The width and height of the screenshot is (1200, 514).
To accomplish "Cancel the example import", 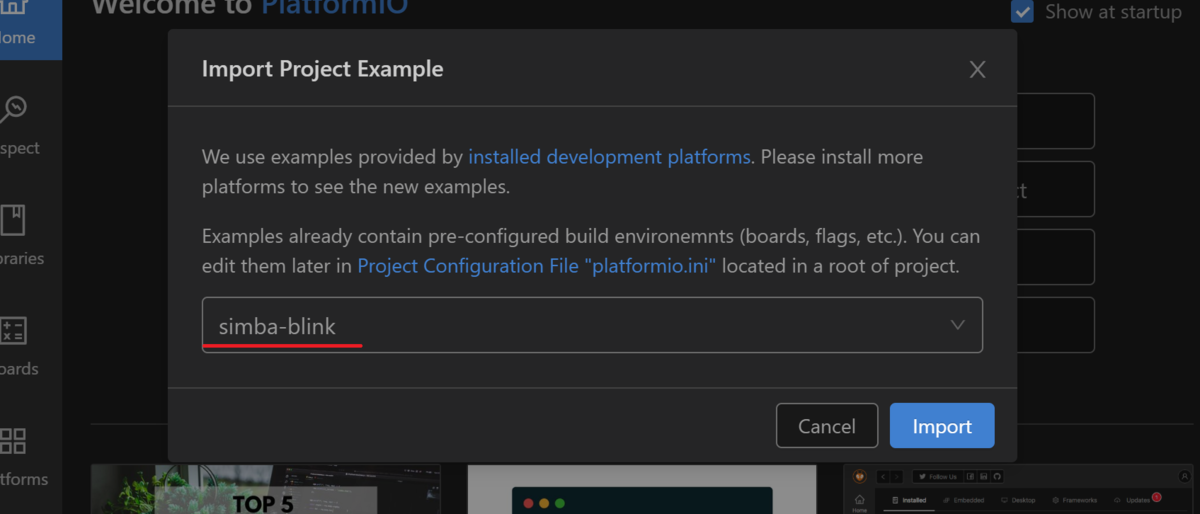I will [827, 426].
